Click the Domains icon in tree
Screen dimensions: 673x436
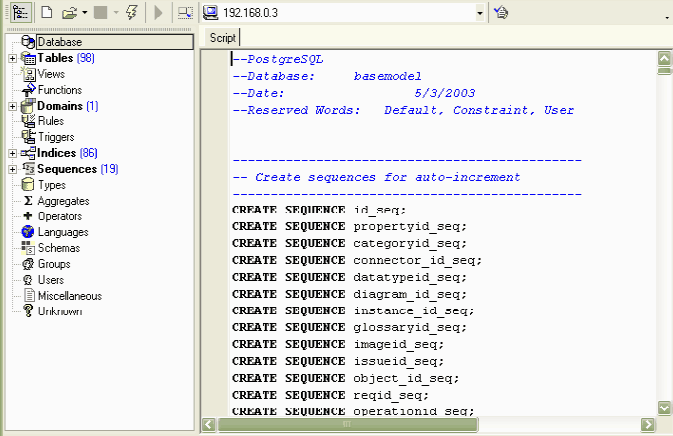[28, 106]
